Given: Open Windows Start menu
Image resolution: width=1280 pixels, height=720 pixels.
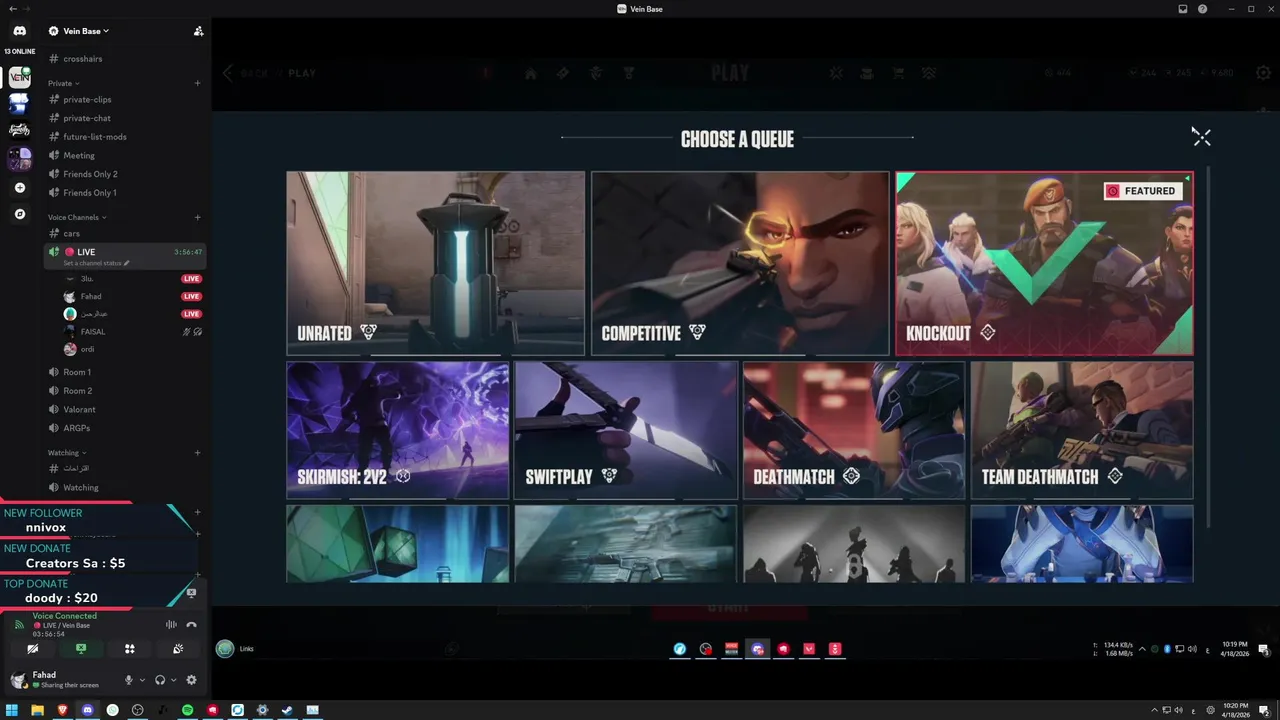Looking at the screenshot, I should (x=13, y=710).
